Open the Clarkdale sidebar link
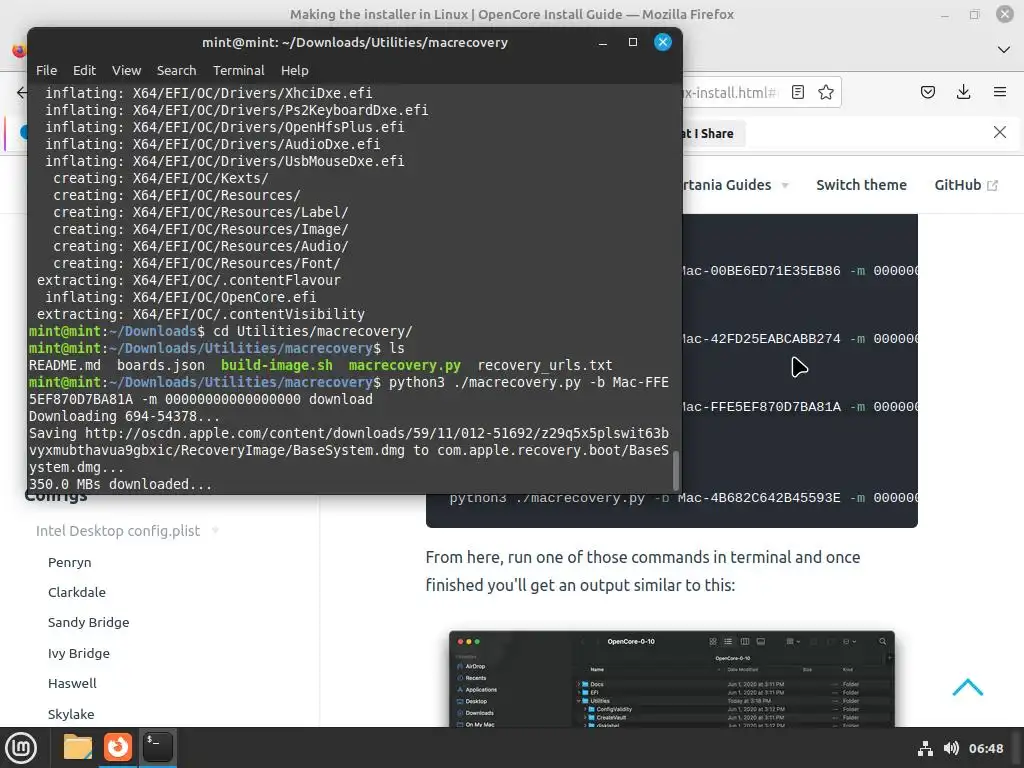The width and height of the screenshot is (1024, 768). coord(76,592)
